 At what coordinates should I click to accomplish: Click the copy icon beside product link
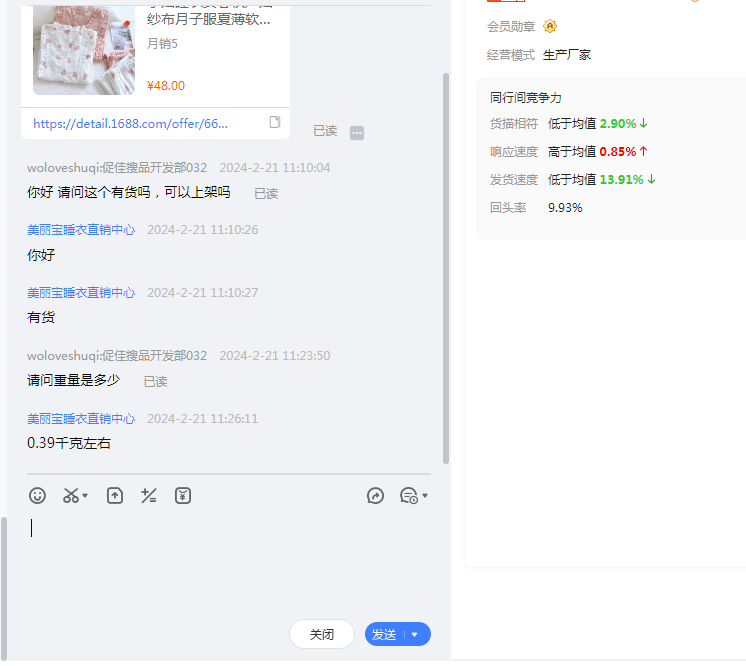[x=275, y=123]
